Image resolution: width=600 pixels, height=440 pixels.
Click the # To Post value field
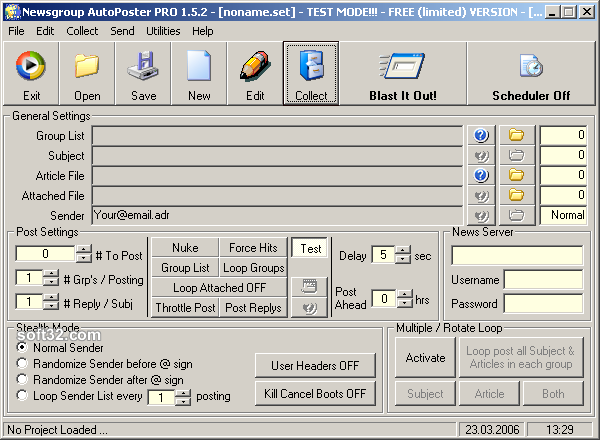[45, 254]
